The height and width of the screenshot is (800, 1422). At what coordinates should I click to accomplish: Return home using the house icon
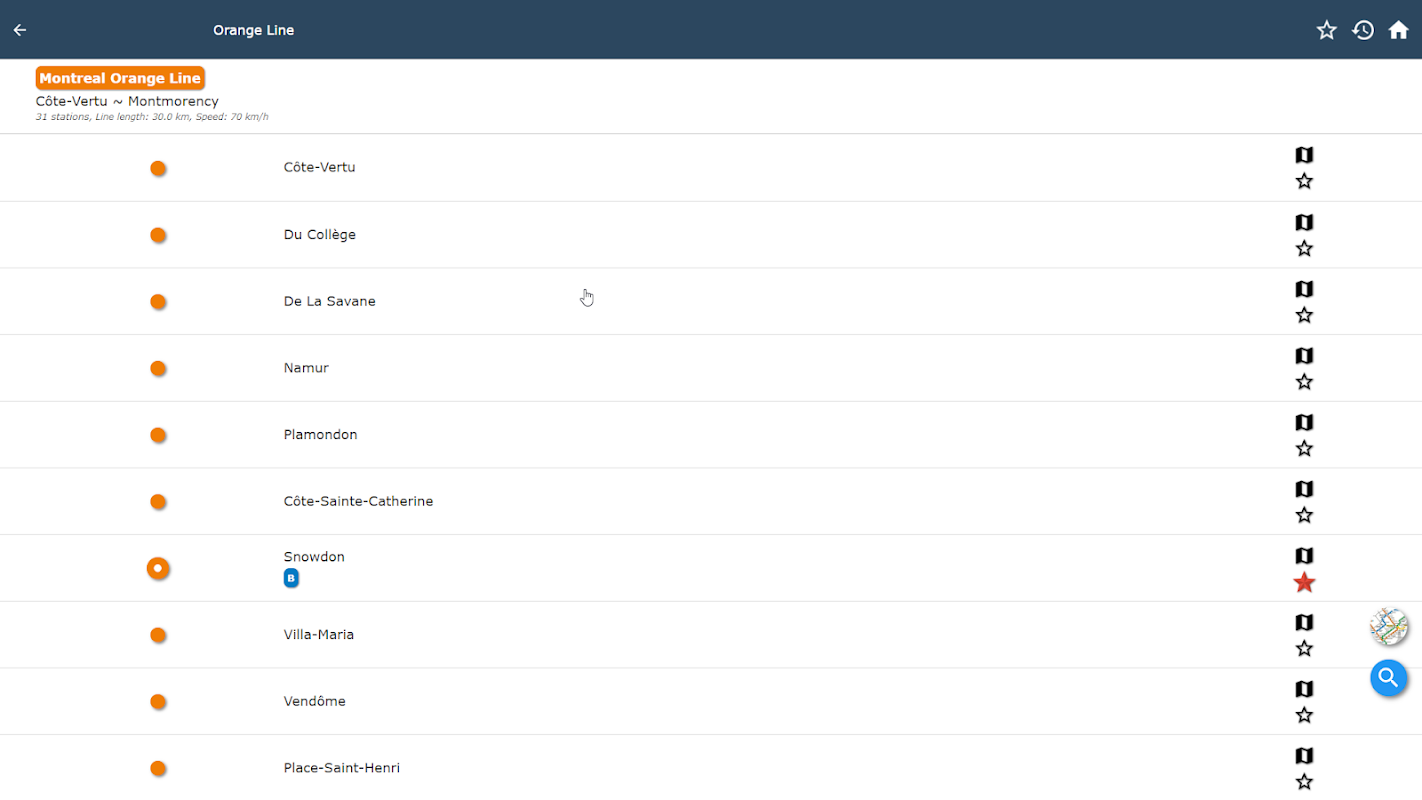point(1398,30)
